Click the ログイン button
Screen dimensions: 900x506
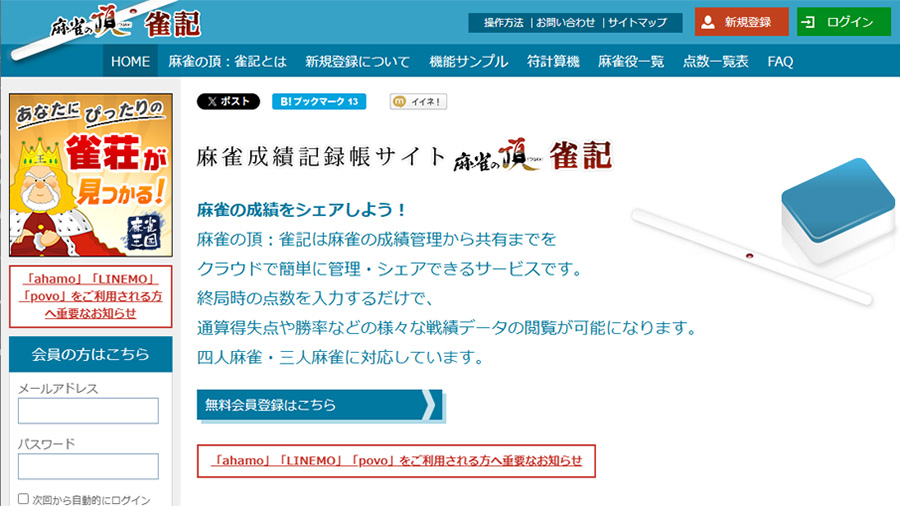(x=844, y=22)
